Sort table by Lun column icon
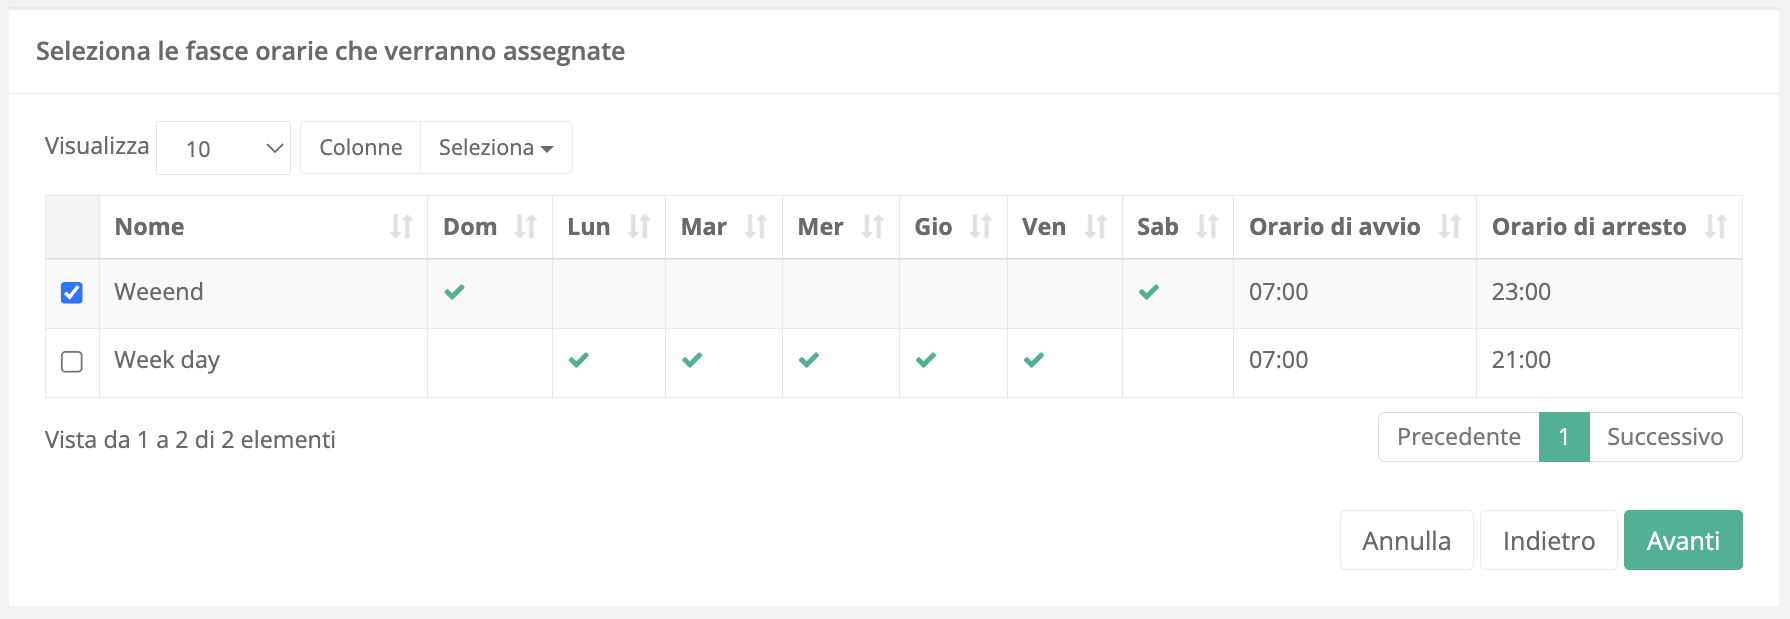Image resolution: width=1790 pixels, height=619 pixels. coord(639,227)
